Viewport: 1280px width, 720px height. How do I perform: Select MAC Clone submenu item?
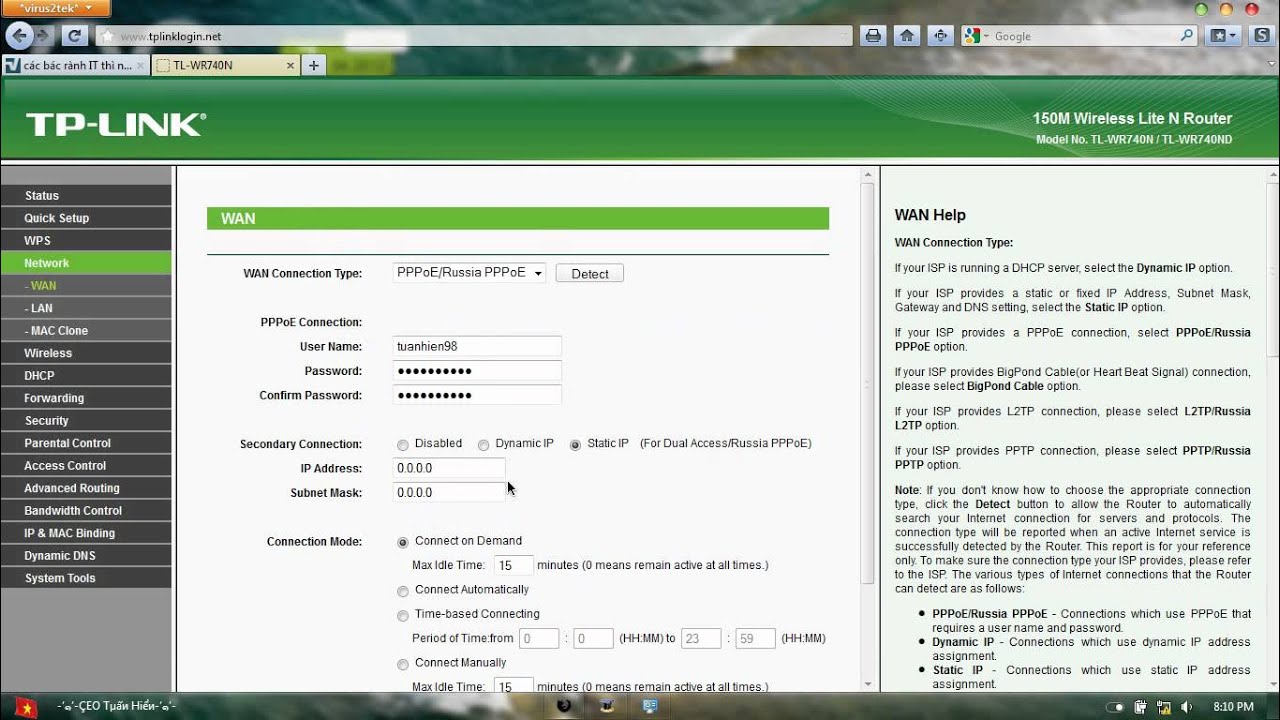pyautogui.click(x=86, y=330)
